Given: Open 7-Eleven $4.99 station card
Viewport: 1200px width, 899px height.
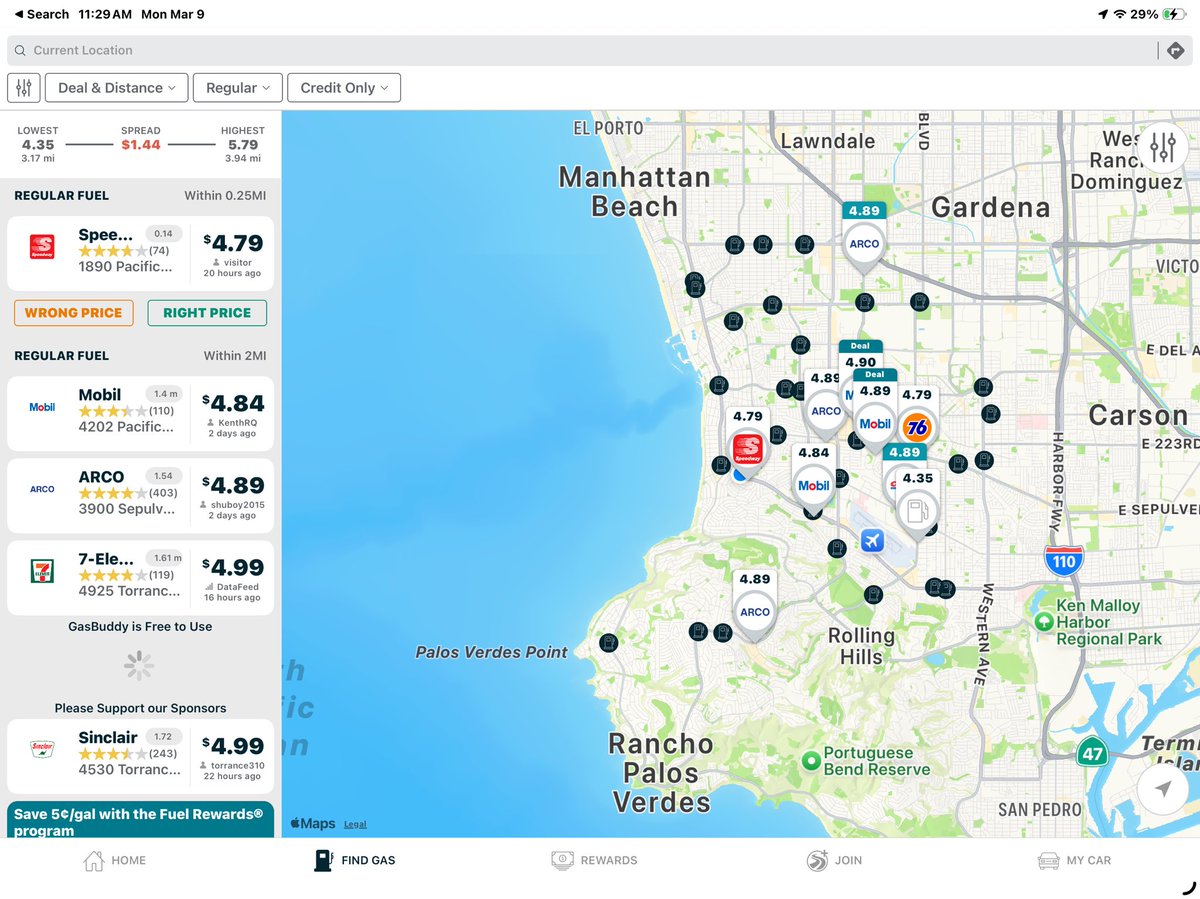Looking at the screenshot, I should [x=140, y=578].
